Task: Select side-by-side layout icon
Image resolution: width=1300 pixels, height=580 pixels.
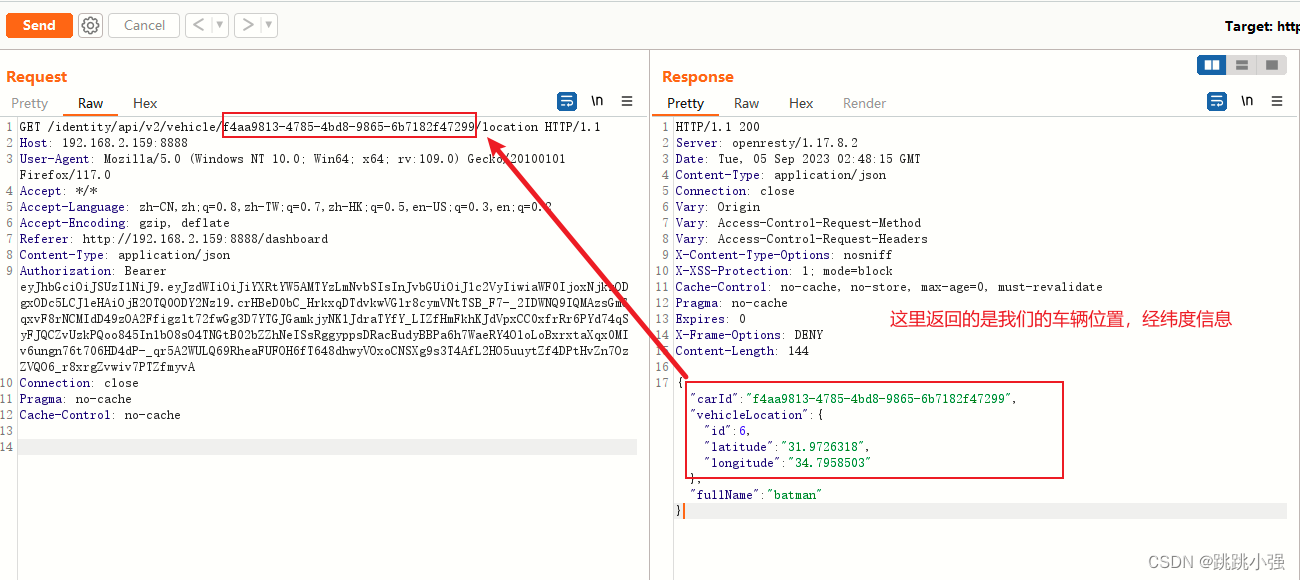Action: (x=1213, y=65)
